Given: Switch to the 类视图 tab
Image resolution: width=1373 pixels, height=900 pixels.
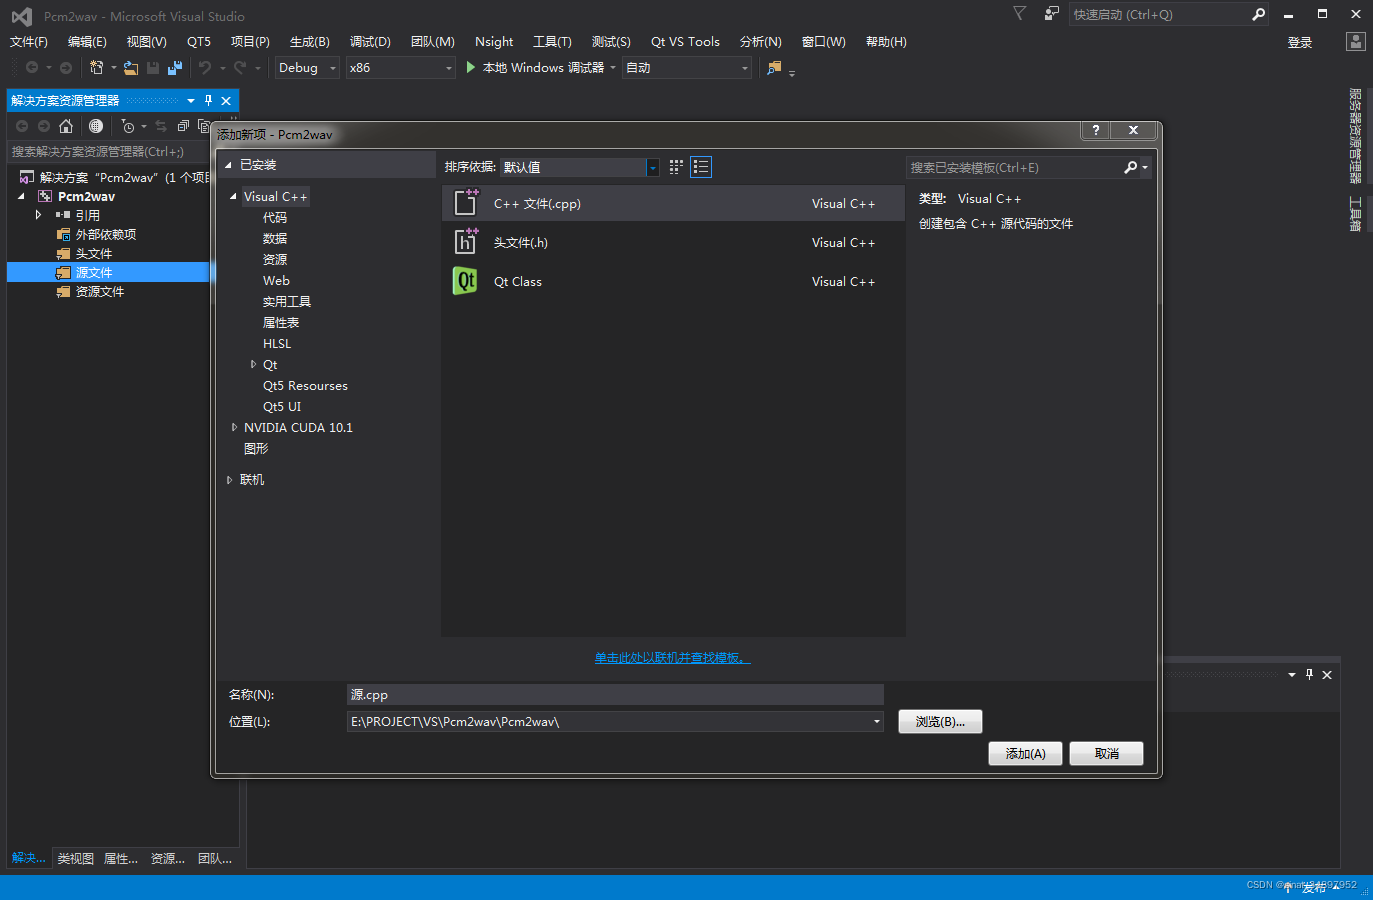Looking at the screenshot, I should (76, 858).
